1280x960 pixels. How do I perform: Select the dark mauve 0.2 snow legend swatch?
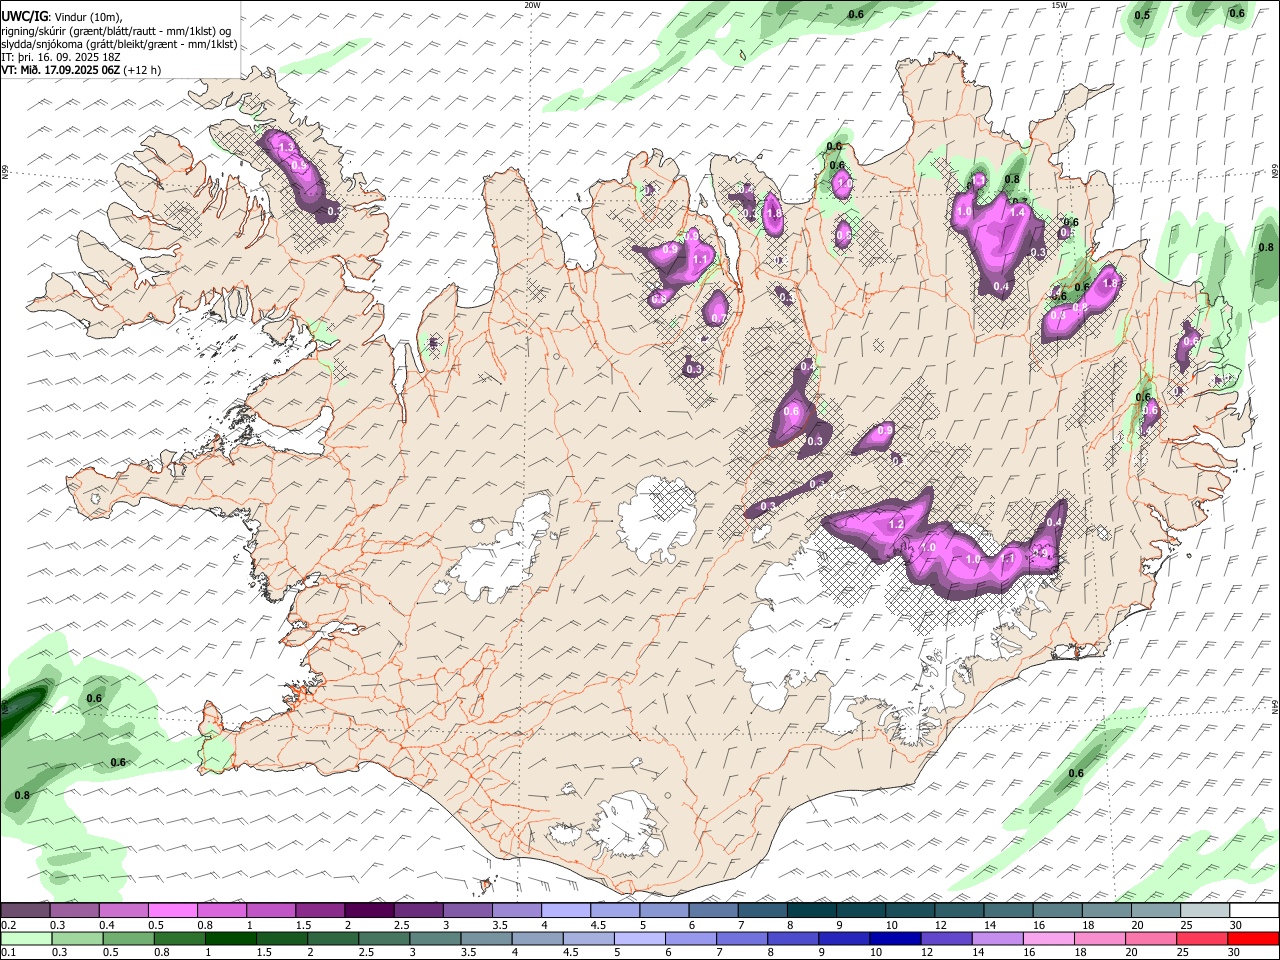[x=26, y=910]
